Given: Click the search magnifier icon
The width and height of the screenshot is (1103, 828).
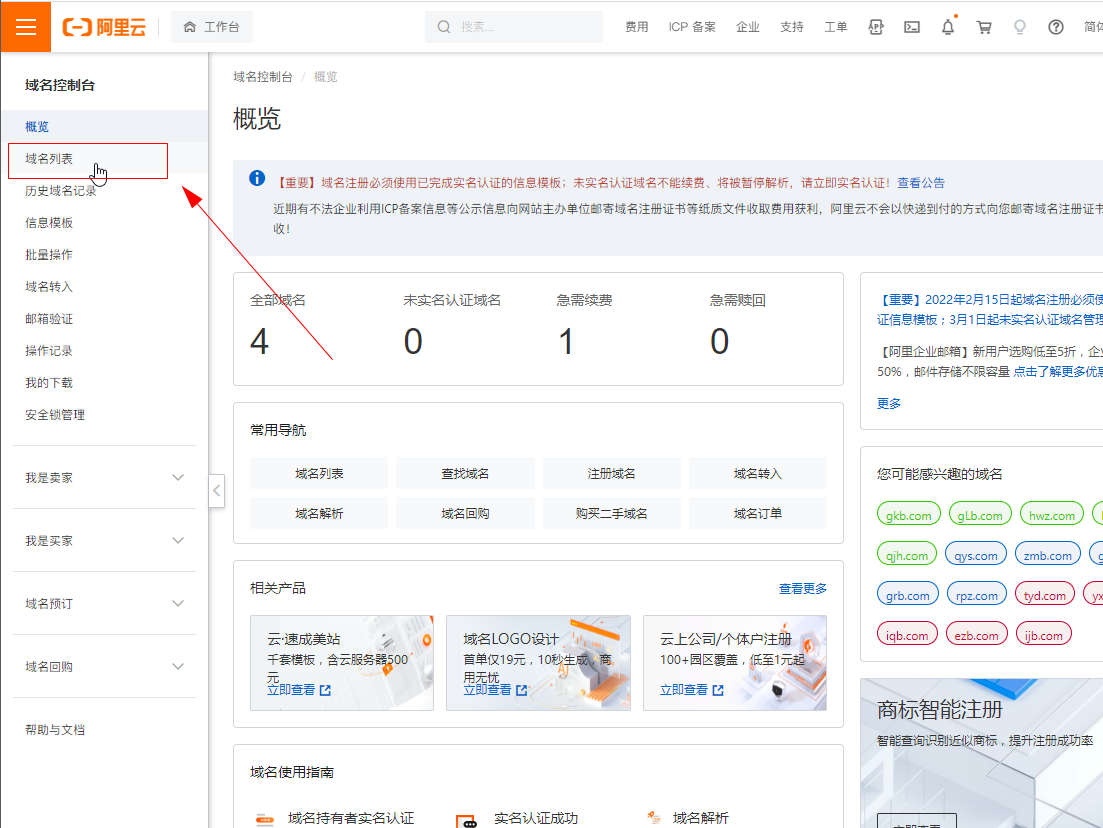Looking at the screenshot, I should click(x=443, y=27).
